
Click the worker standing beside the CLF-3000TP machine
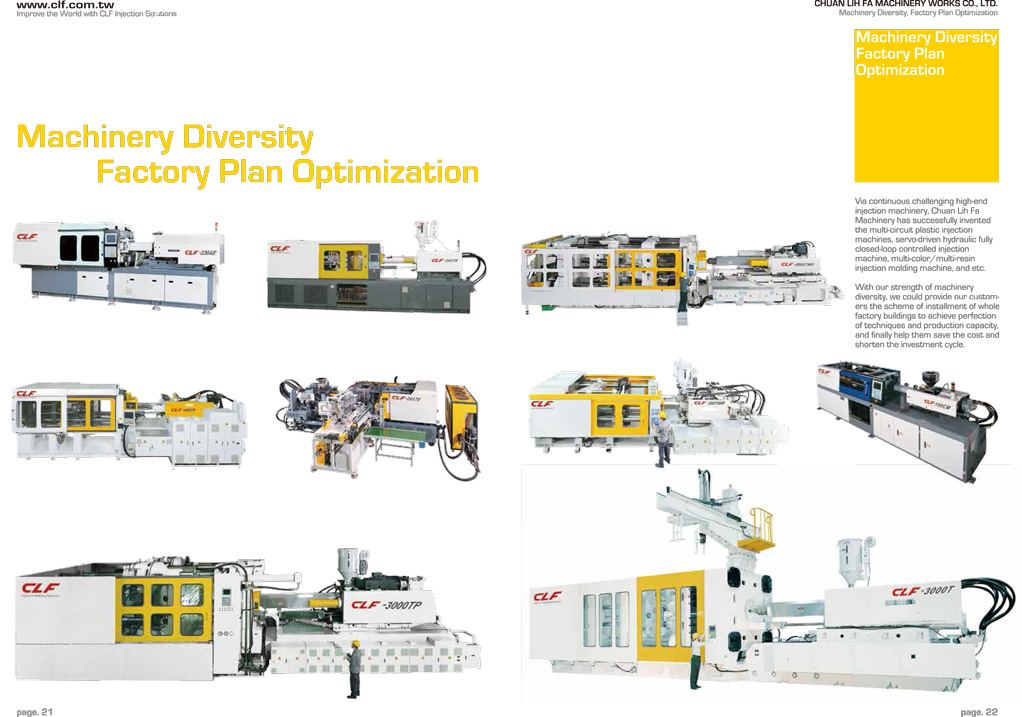(354, 669)
